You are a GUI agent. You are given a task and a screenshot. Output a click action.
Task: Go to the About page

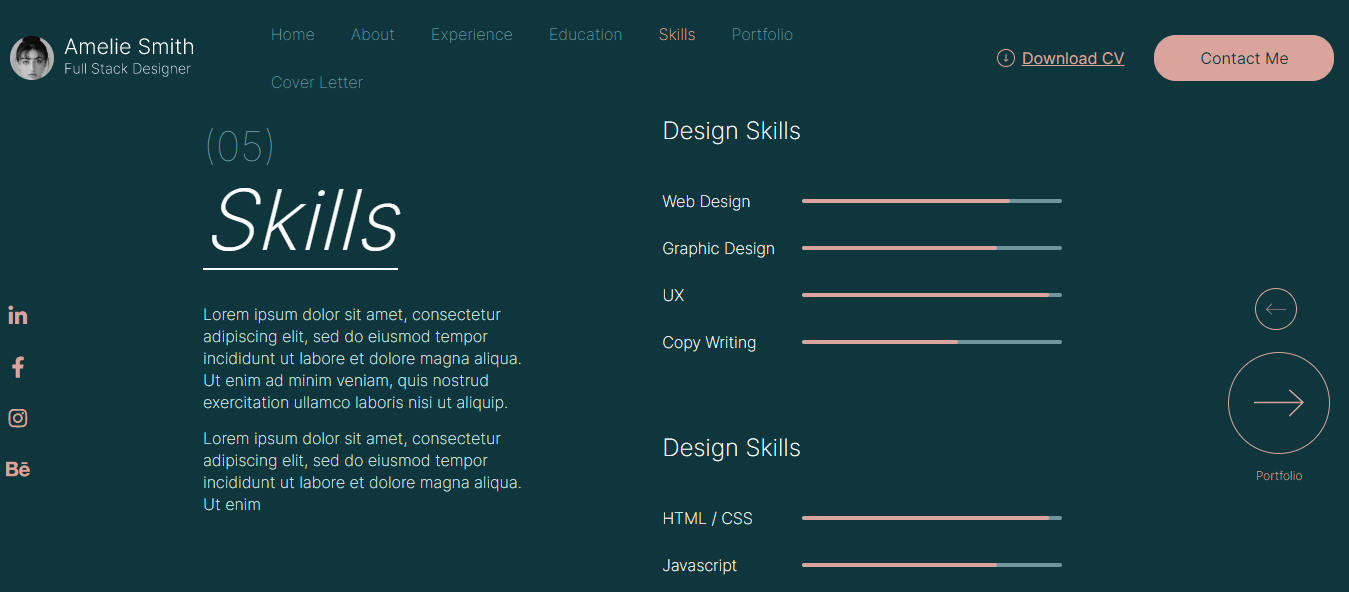tap(373, 34)
